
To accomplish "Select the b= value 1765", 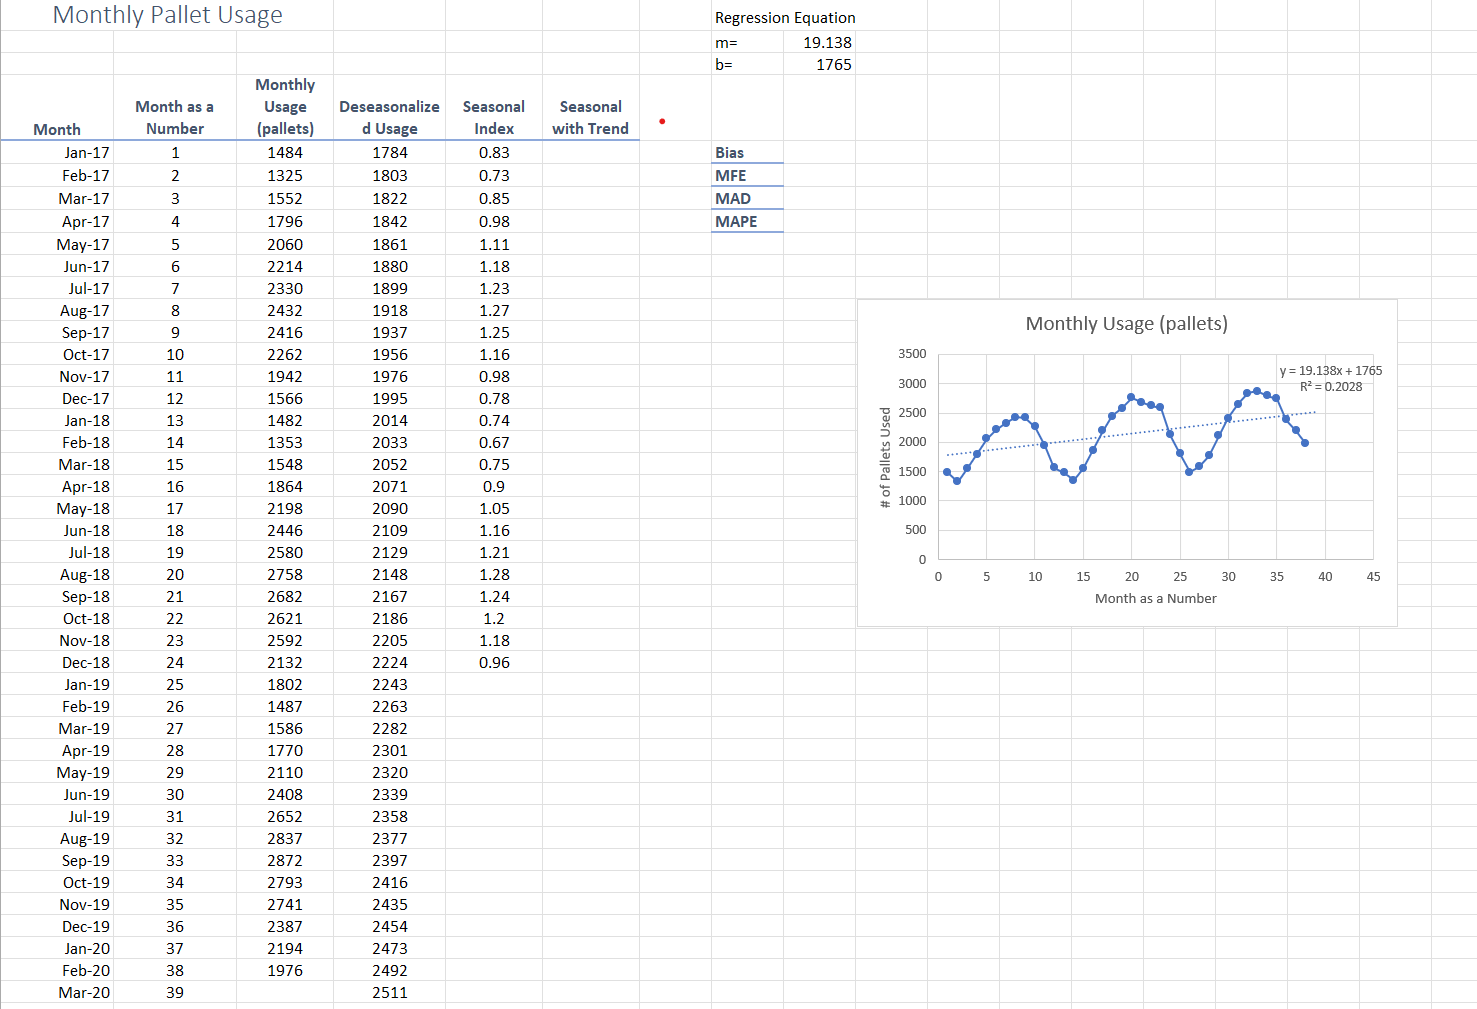I will [x=833, y=64].
